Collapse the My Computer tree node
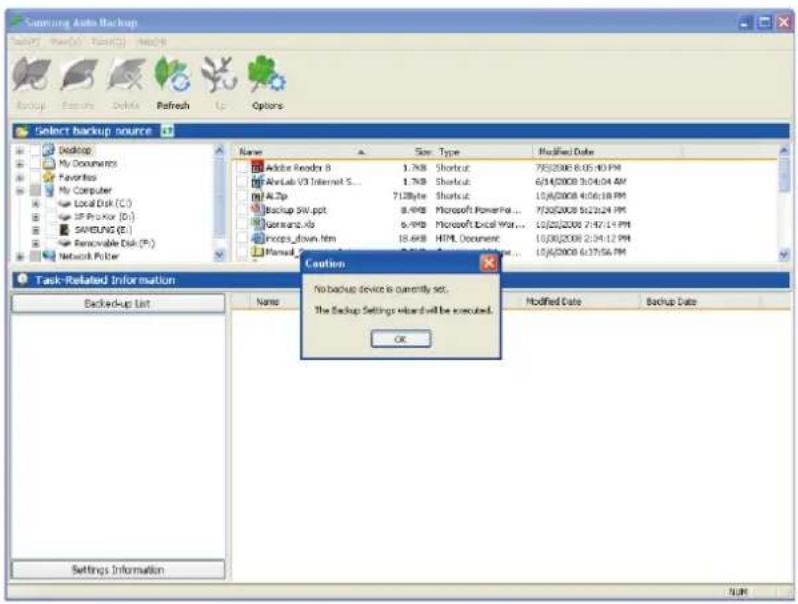798x604 pixels. (x=20, y=190)
